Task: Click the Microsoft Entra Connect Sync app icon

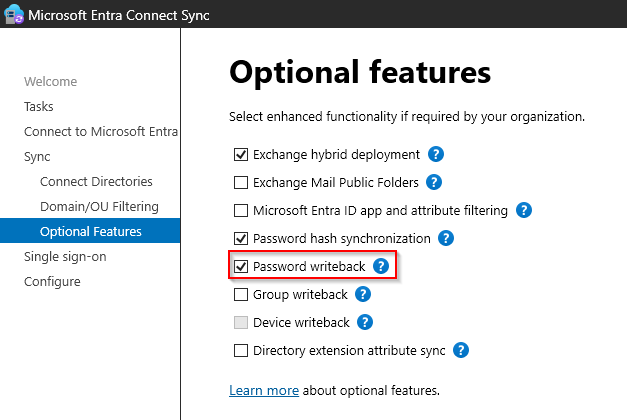Action: [x=13, y=14]
